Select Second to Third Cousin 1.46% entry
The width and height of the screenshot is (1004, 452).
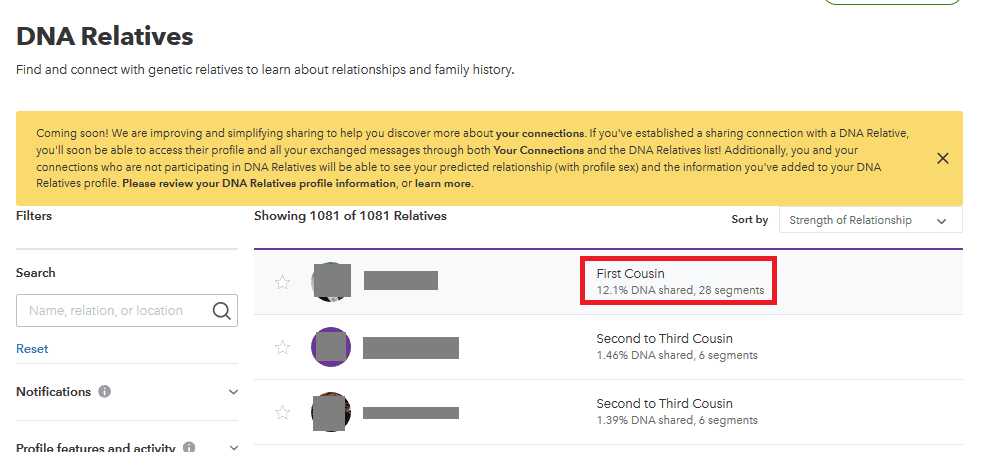pyautogui.click(x=608, y=347)
